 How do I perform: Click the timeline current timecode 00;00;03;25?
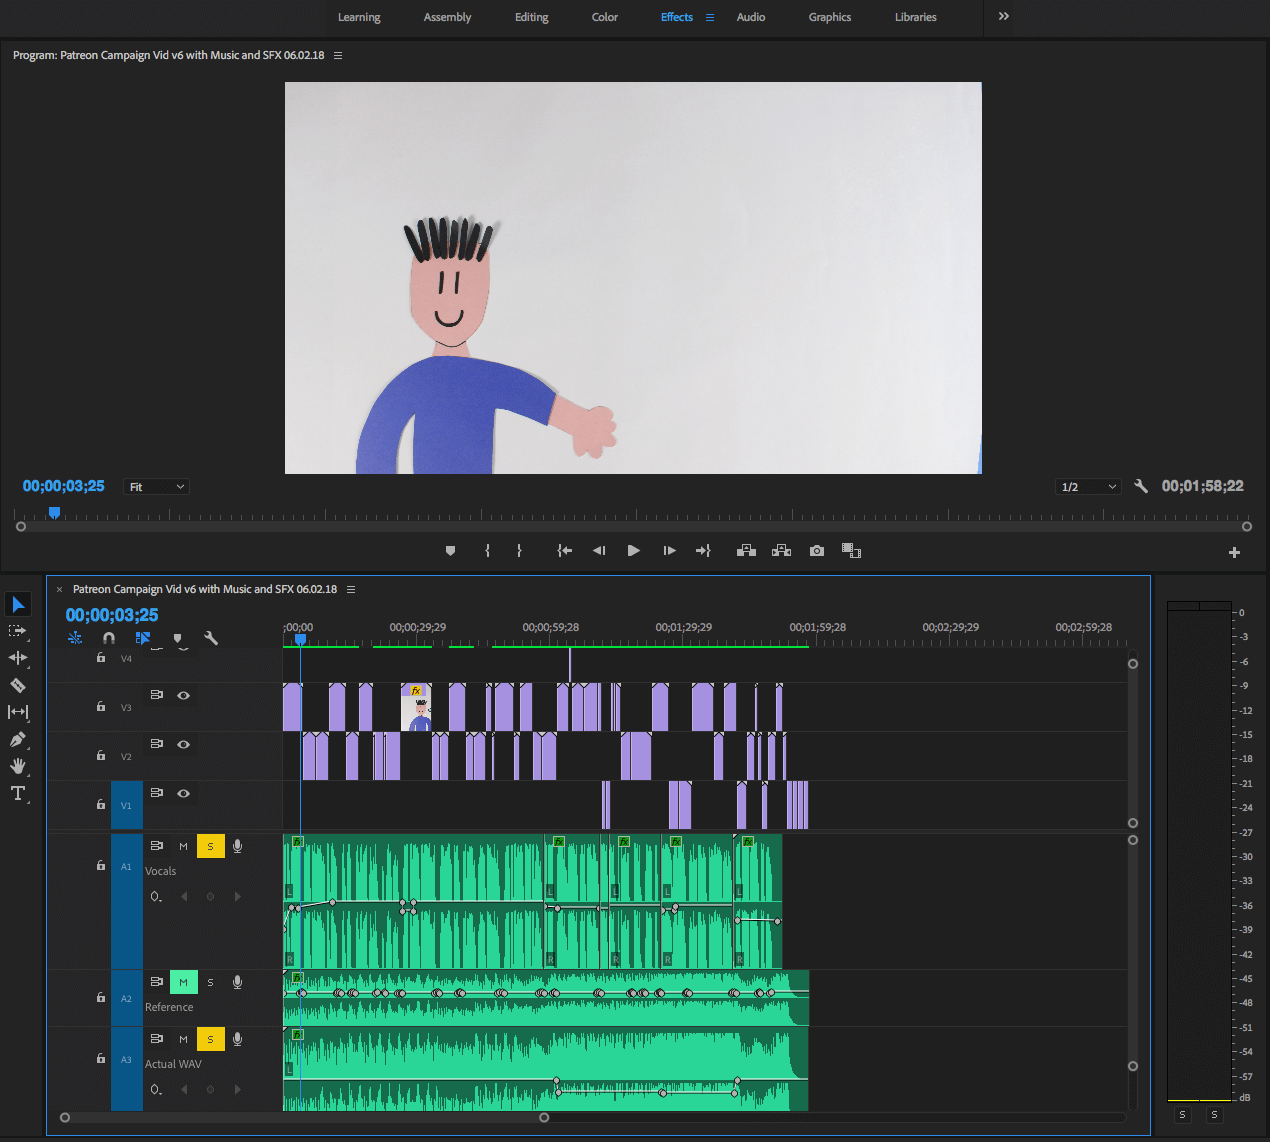[112, 615]
